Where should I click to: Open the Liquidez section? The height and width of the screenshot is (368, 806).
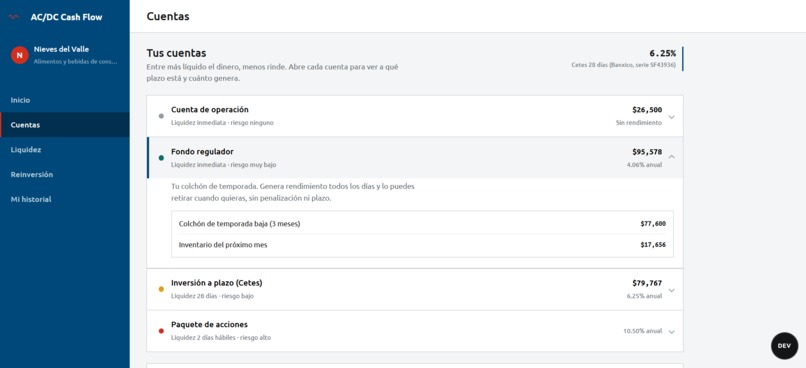pos(65,150)
